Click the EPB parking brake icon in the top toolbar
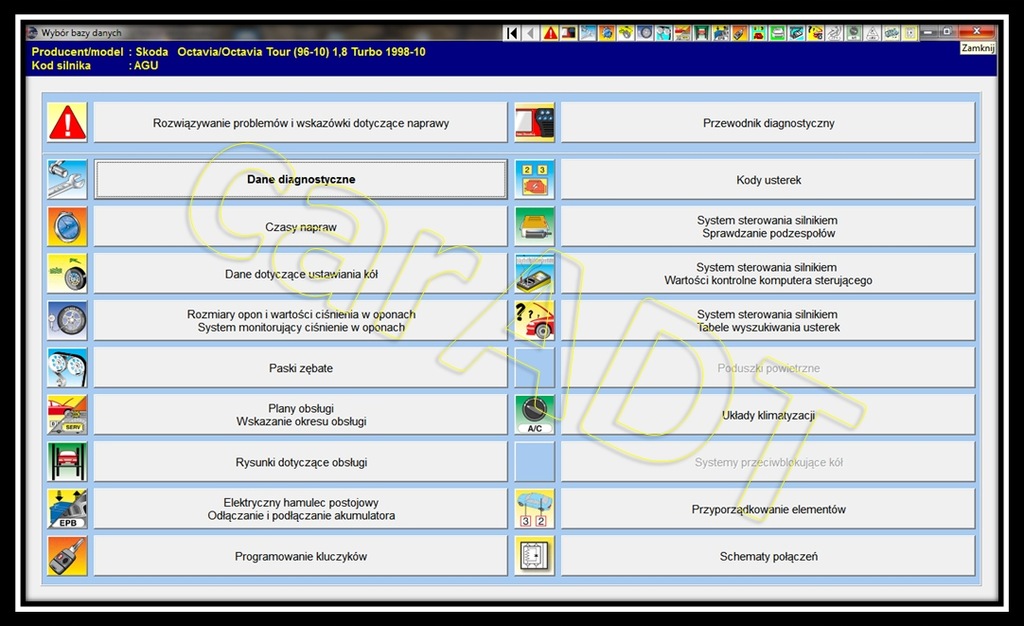Viewport: 1024px width, 626px height. pyautogui.click(x=720, y=33)
